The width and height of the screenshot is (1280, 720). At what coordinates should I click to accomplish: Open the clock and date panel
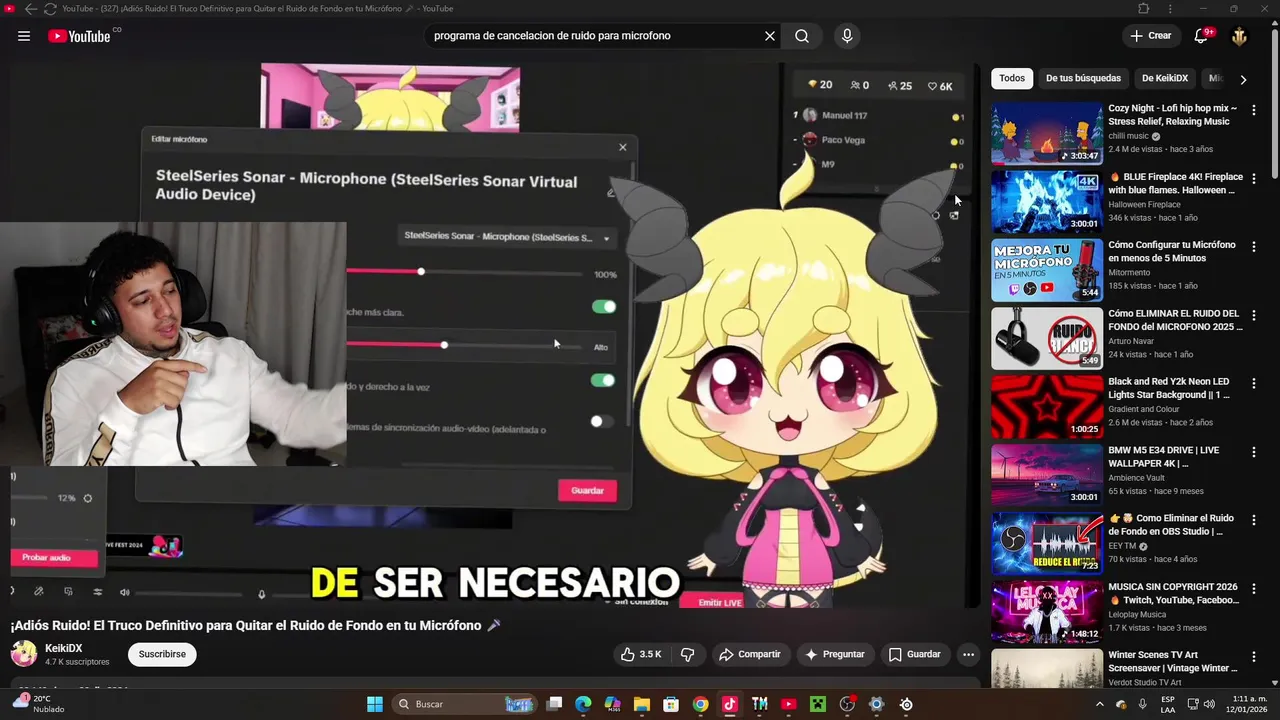coord(1248,704)
